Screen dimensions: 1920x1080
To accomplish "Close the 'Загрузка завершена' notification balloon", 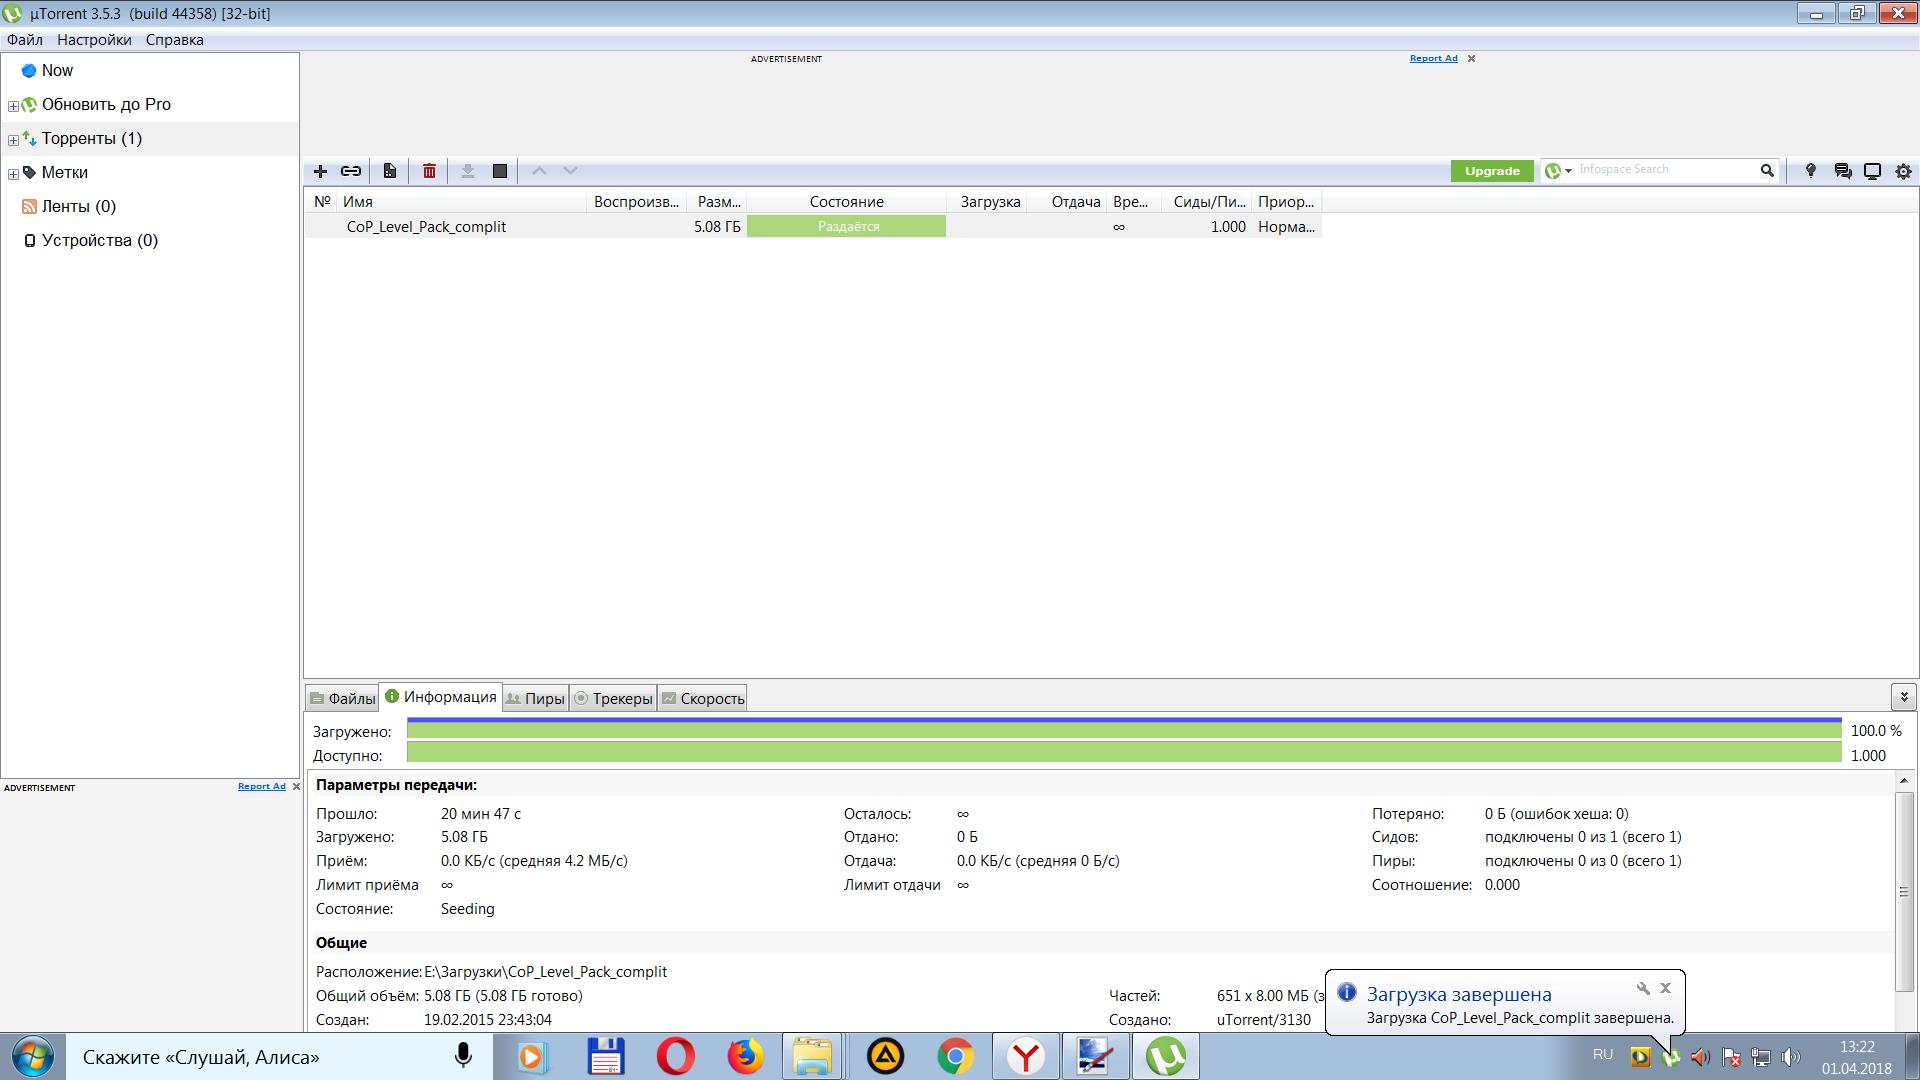I will (1665, 988).
